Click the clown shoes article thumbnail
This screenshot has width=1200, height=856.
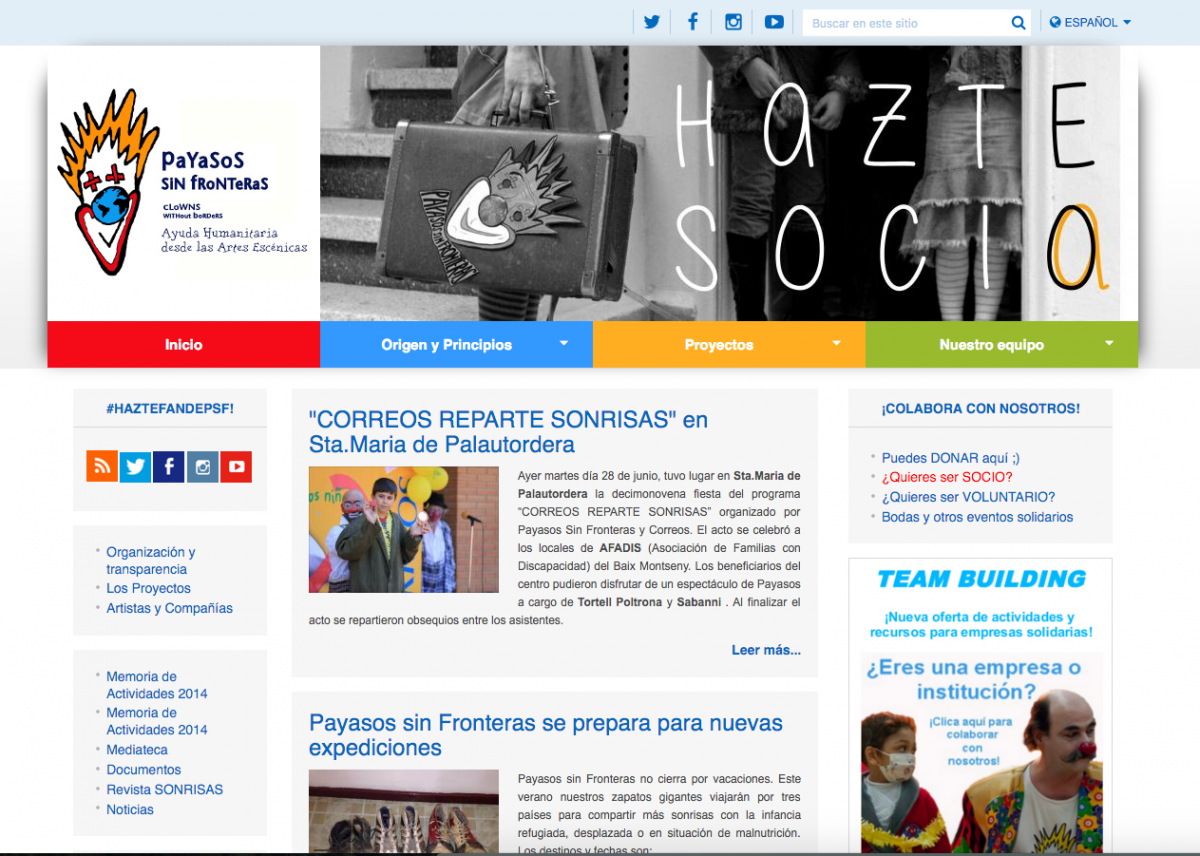404,812
